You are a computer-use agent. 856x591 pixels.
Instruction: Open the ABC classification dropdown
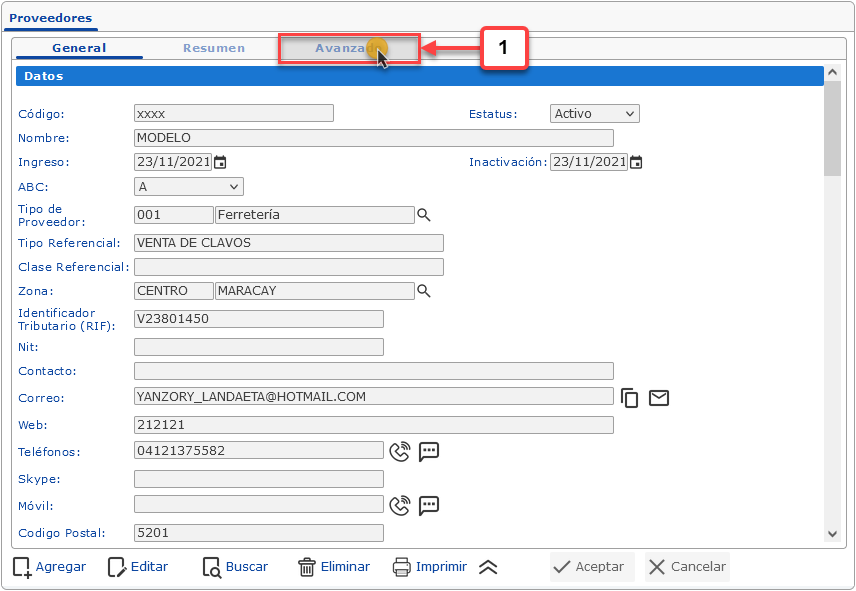[x=188, y=187]
